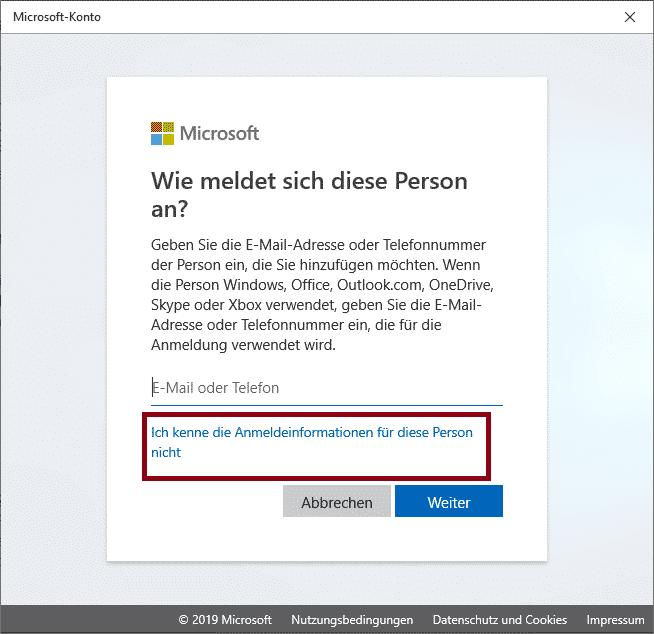Click the red square of the Microsoft logo
This screenshot has width=654, height=634.
tap(156, 127)
